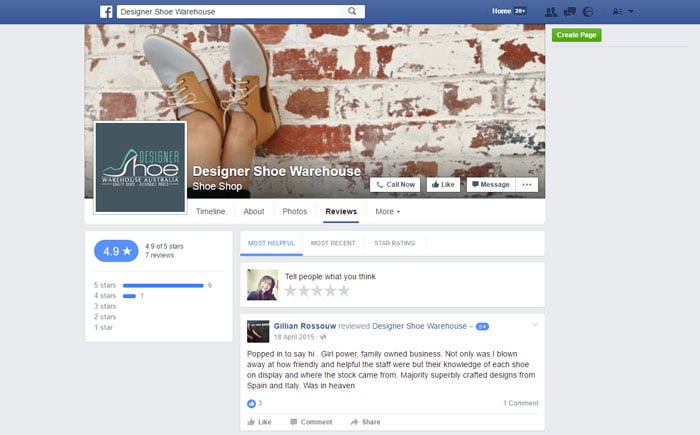
Task: Select the Reviews tab
Action: (341, 211)
